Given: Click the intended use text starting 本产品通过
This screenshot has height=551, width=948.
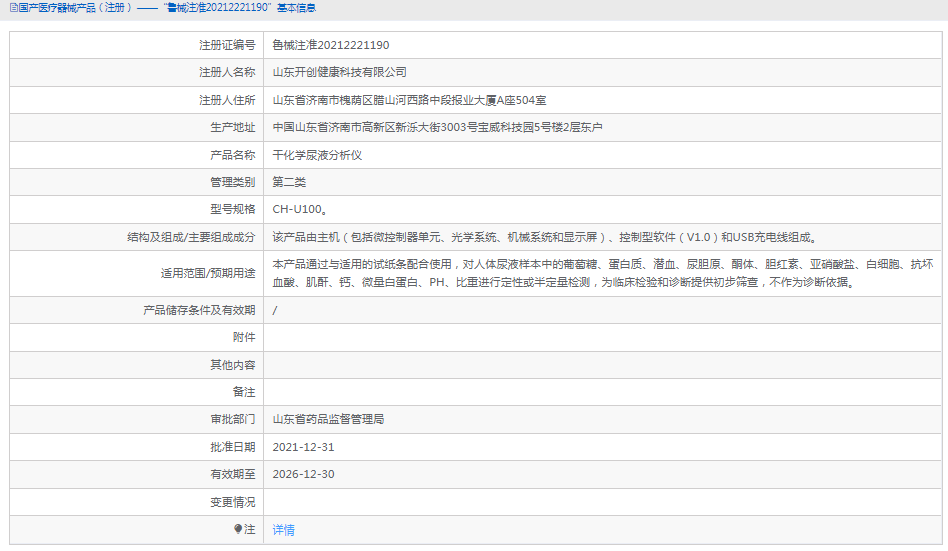Looking at the screenshot, I should [603, 273].
